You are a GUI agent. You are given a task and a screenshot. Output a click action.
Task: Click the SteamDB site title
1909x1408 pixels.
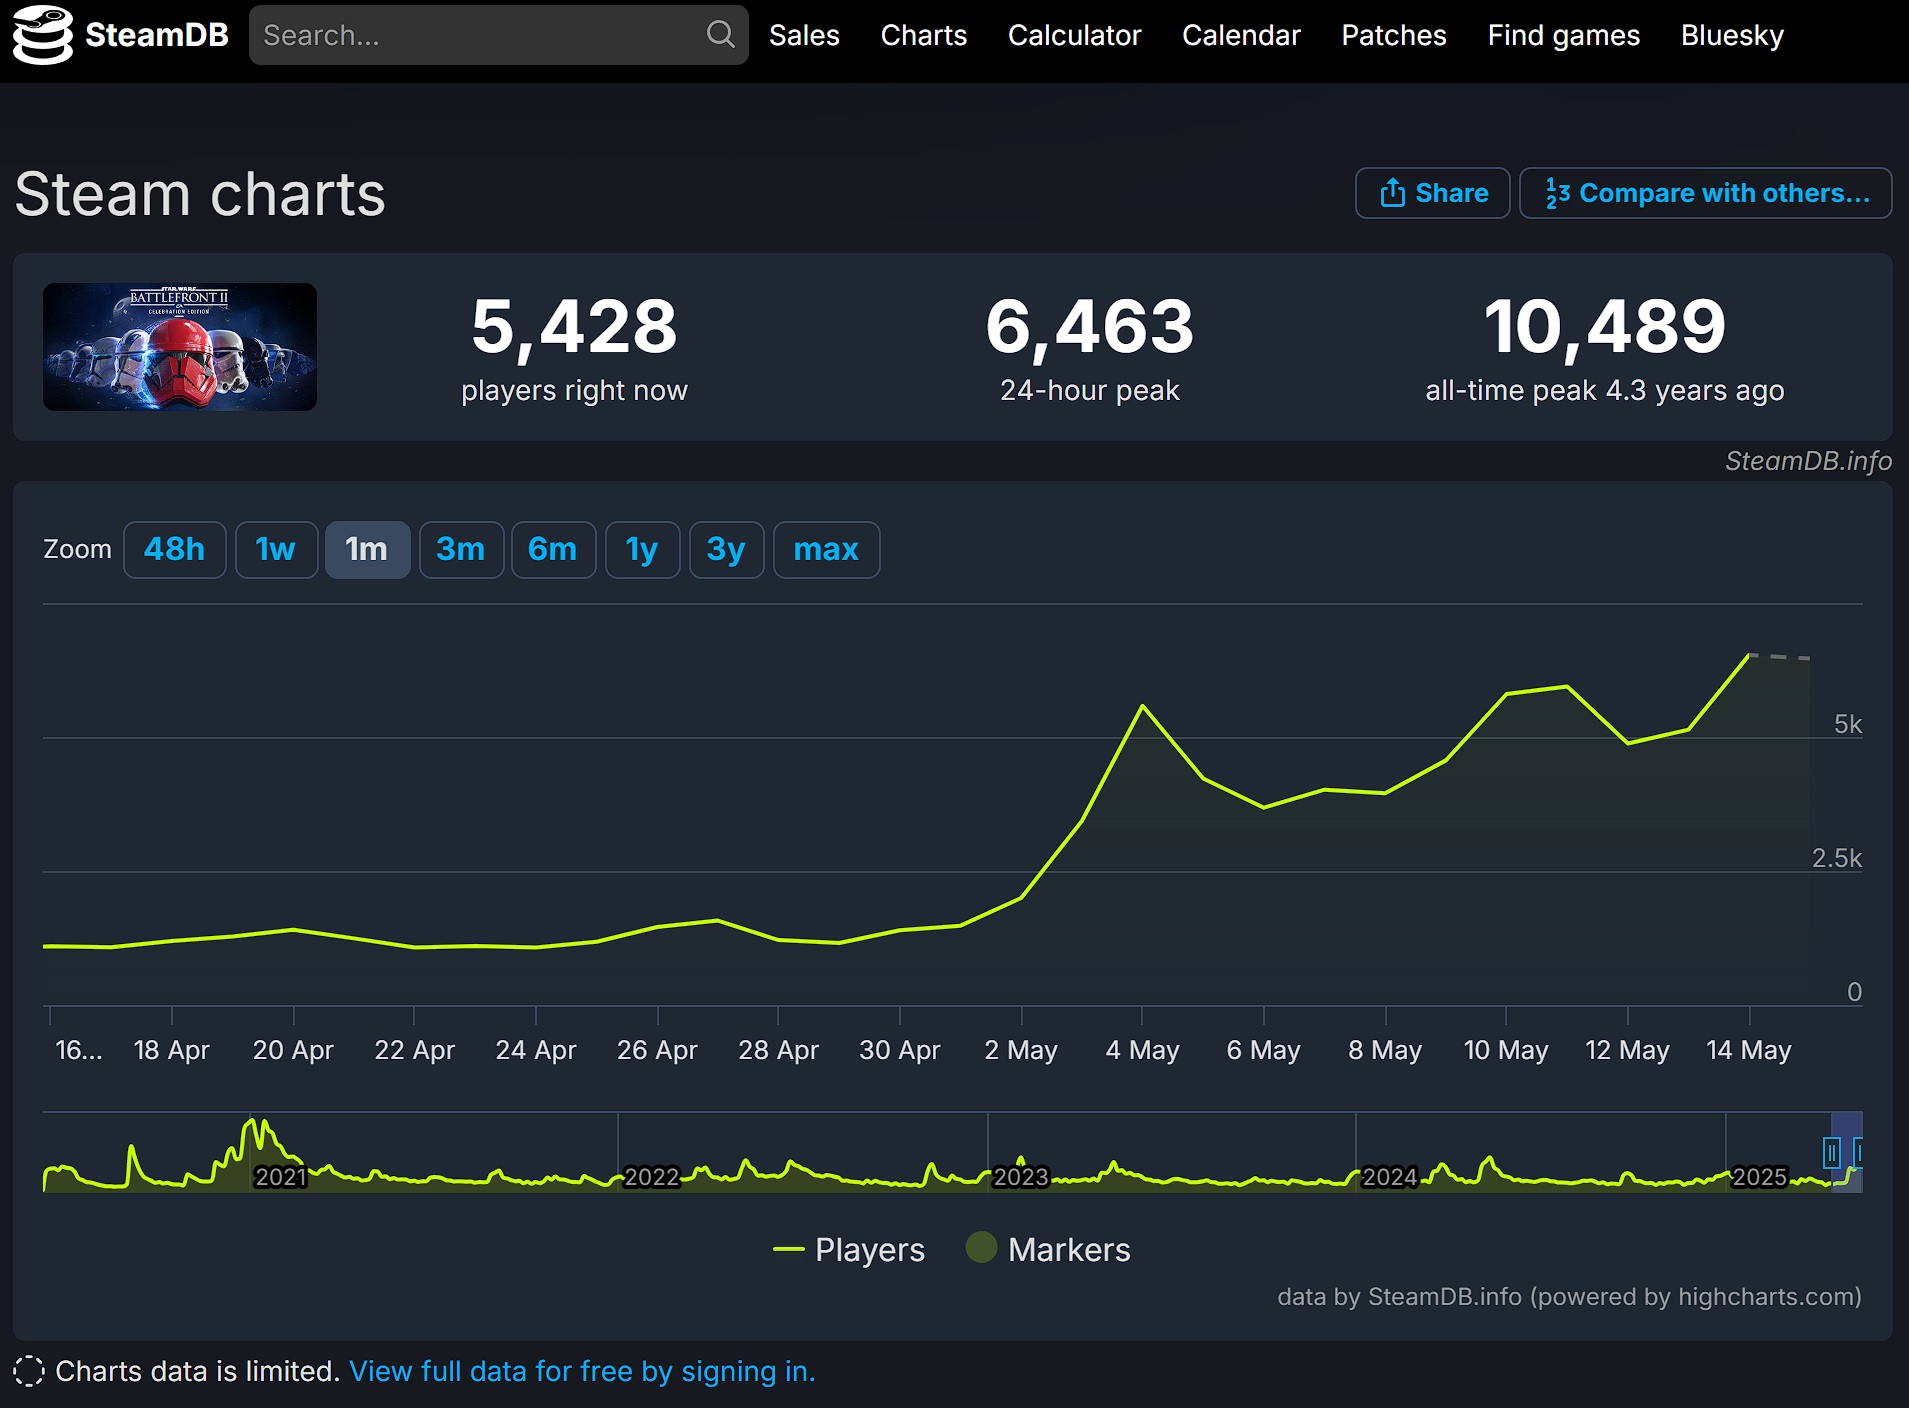click(x=157, y=35)
